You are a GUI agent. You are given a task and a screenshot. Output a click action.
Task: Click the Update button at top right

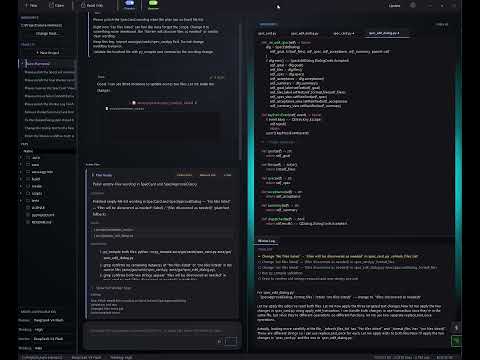[x=394, y=6]
